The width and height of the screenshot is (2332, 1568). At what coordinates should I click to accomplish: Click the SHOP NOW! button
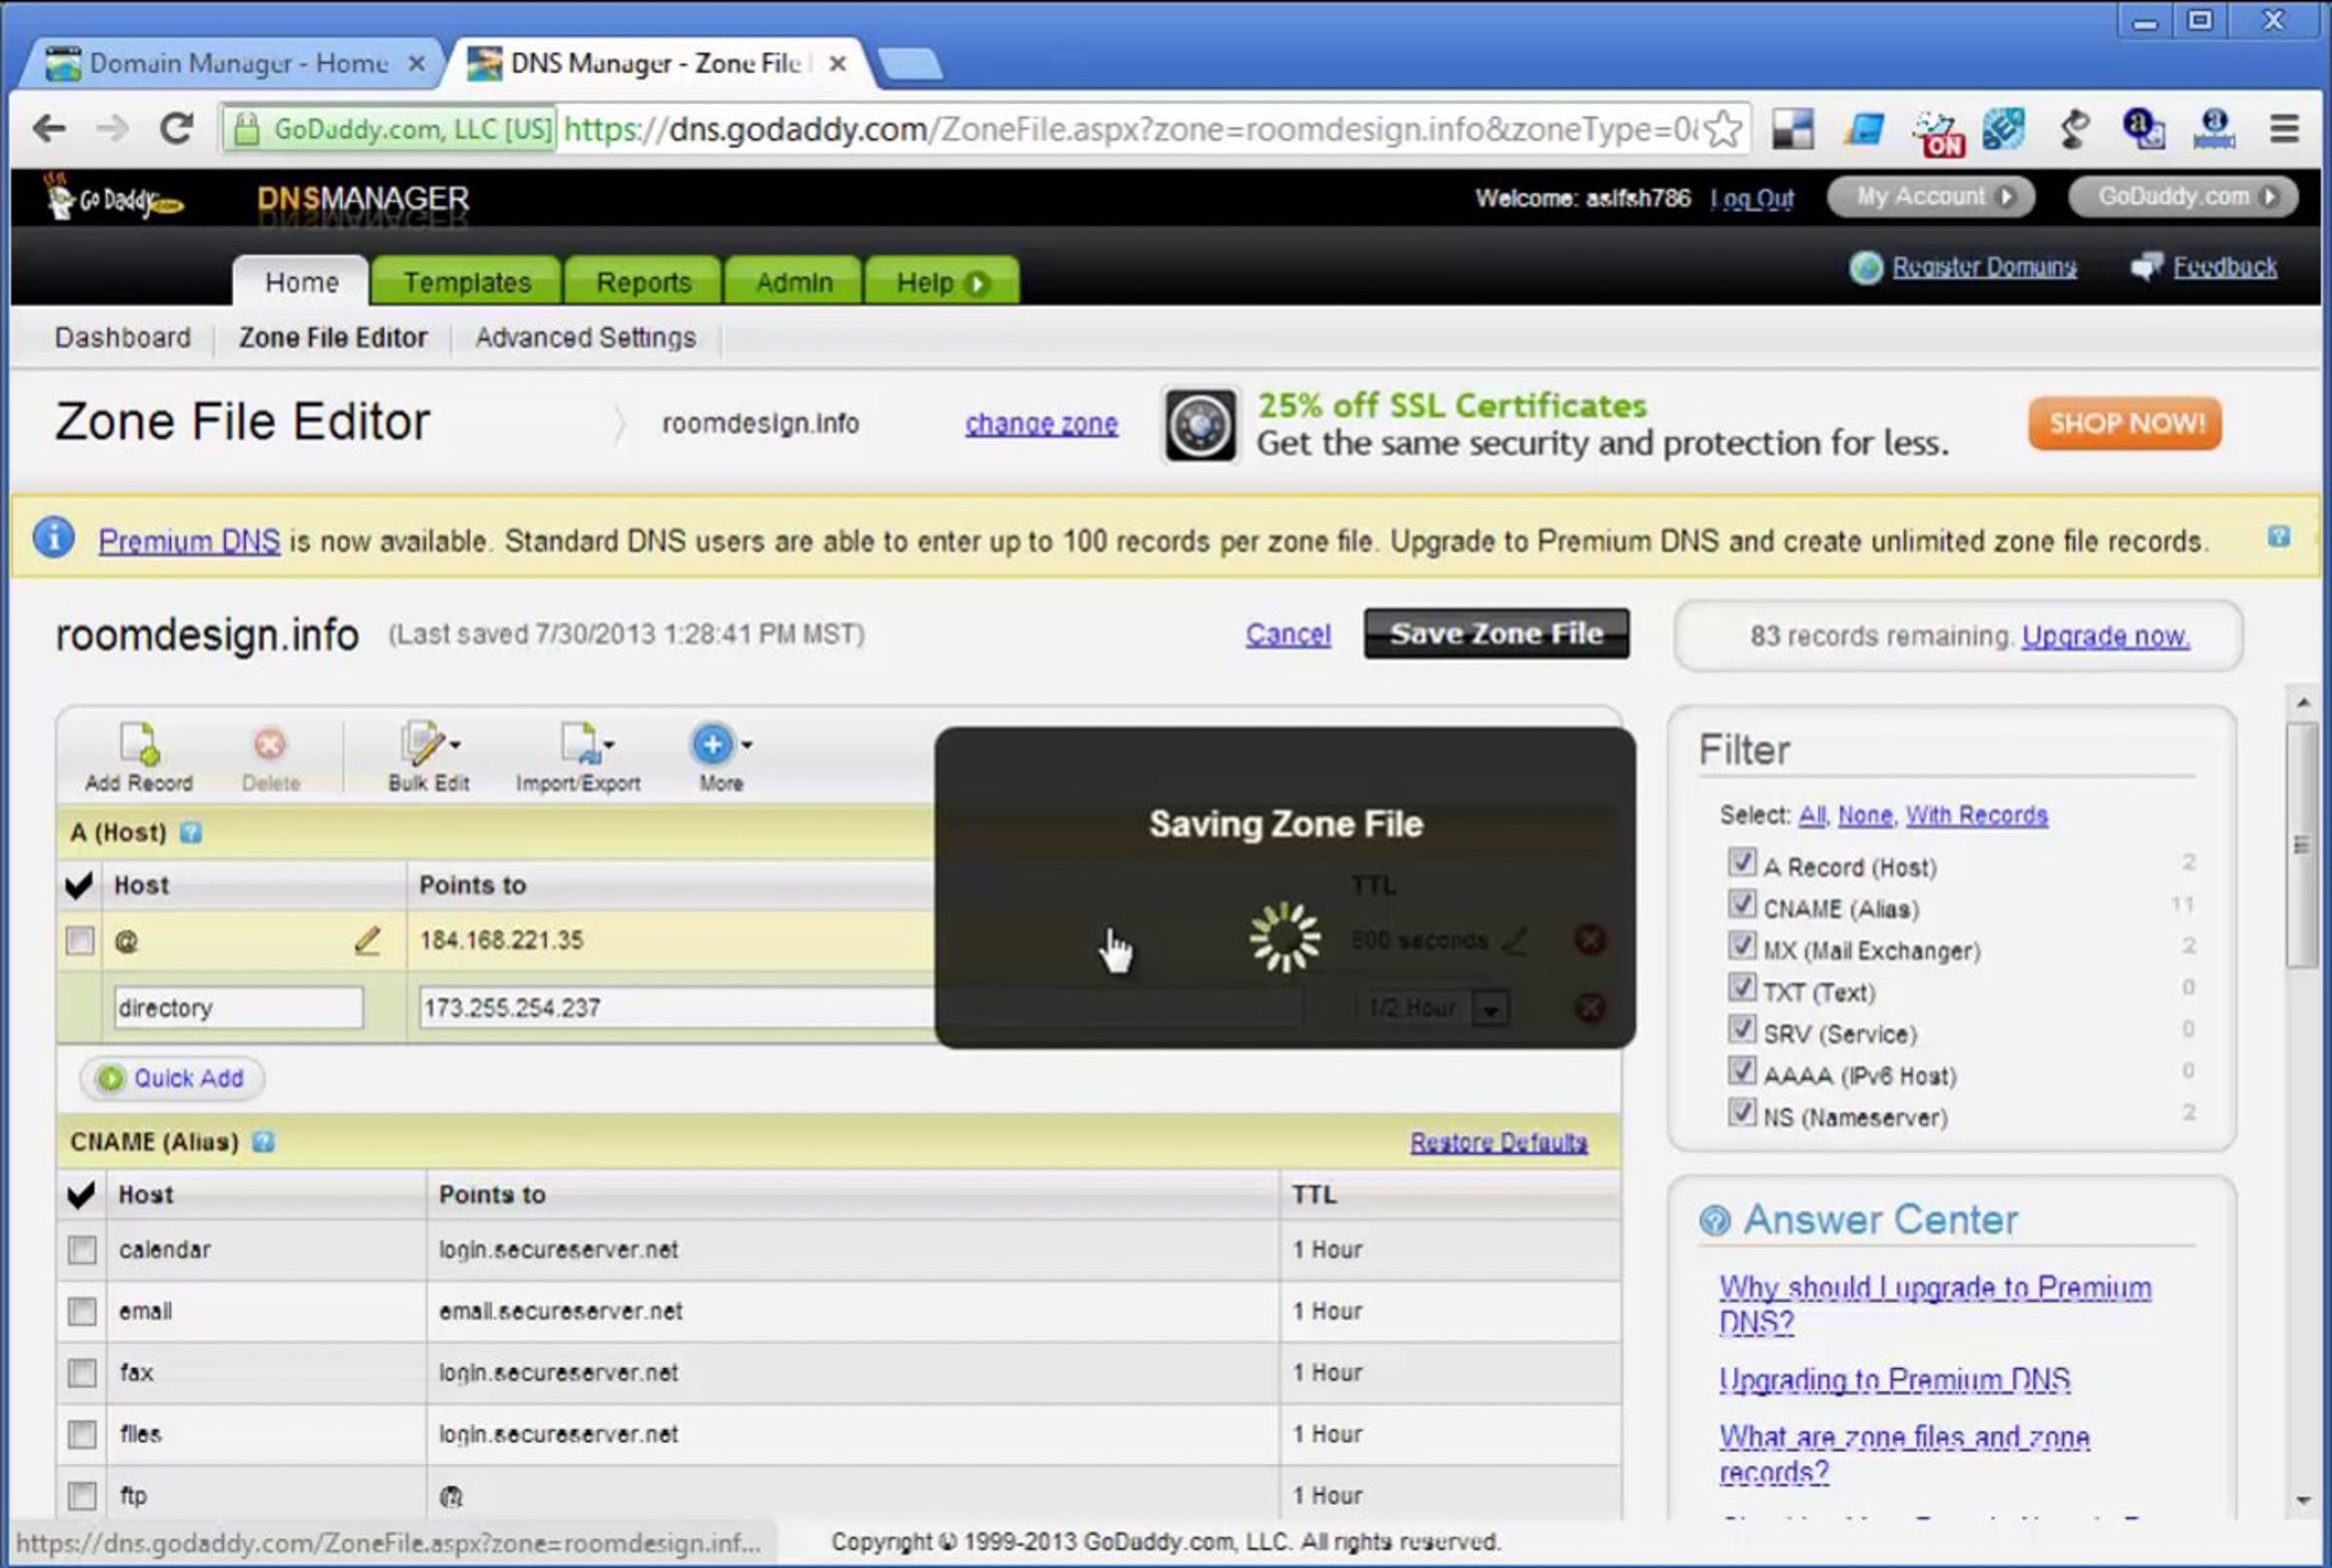(2125, 424)
